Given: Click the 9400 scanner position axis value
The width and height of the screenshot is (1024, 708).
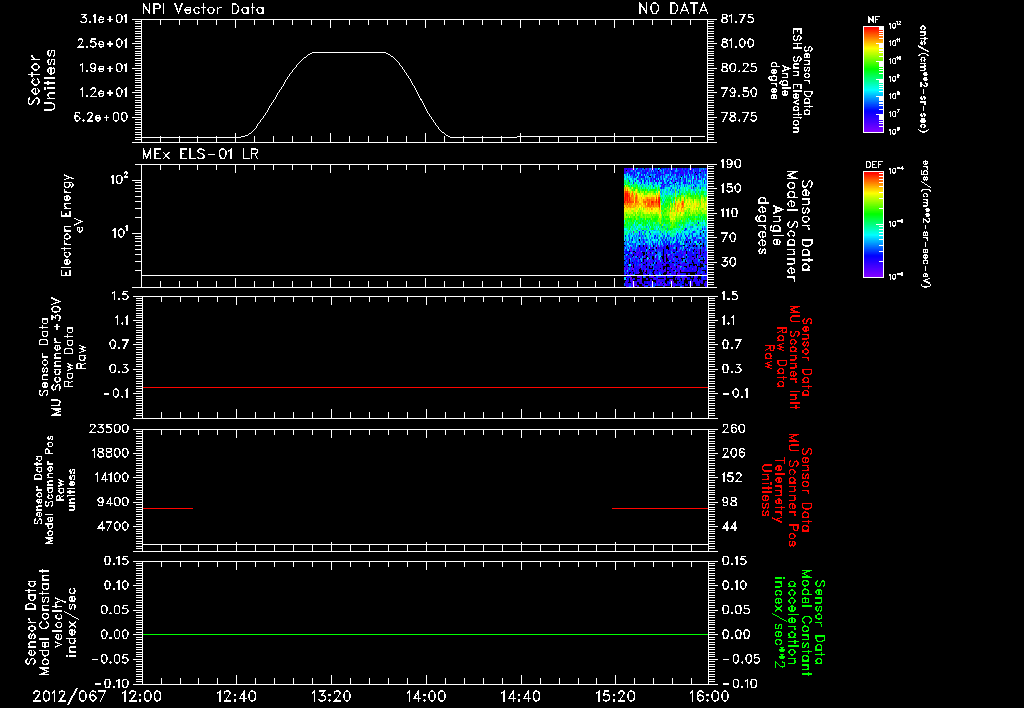Looking at the screenshot, I should 114,502.
